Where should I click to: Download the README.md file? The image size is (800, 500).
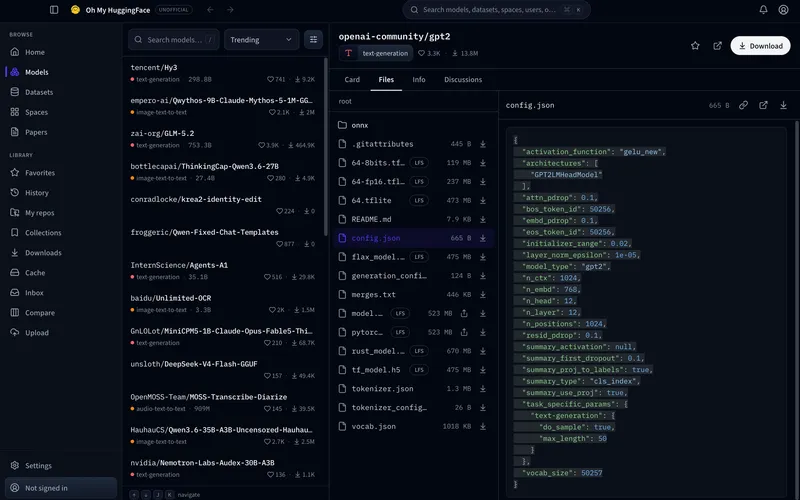483,219
